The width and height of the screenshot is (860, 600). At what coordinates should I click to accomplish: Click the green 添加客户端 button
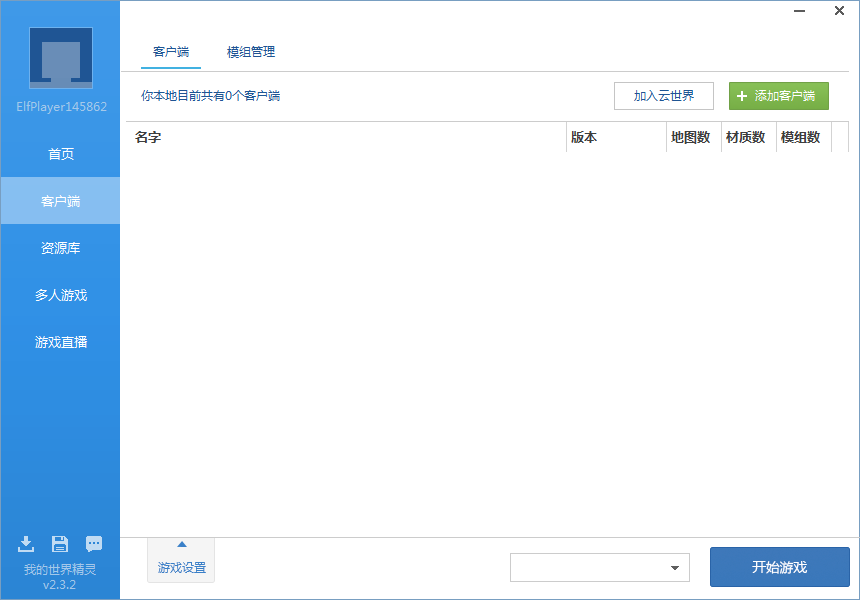(778, 96)
